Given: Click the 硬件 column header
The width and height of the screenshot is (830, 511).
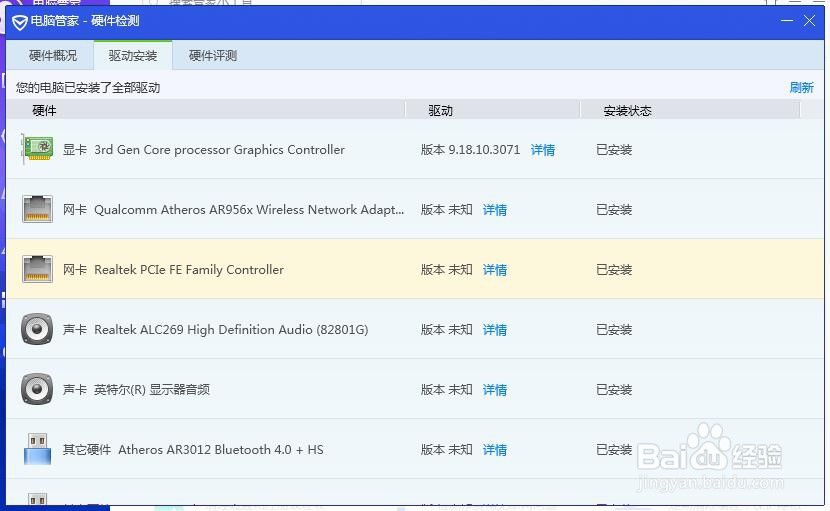Looking at the screenshot, I should click(x=44, y=110).
